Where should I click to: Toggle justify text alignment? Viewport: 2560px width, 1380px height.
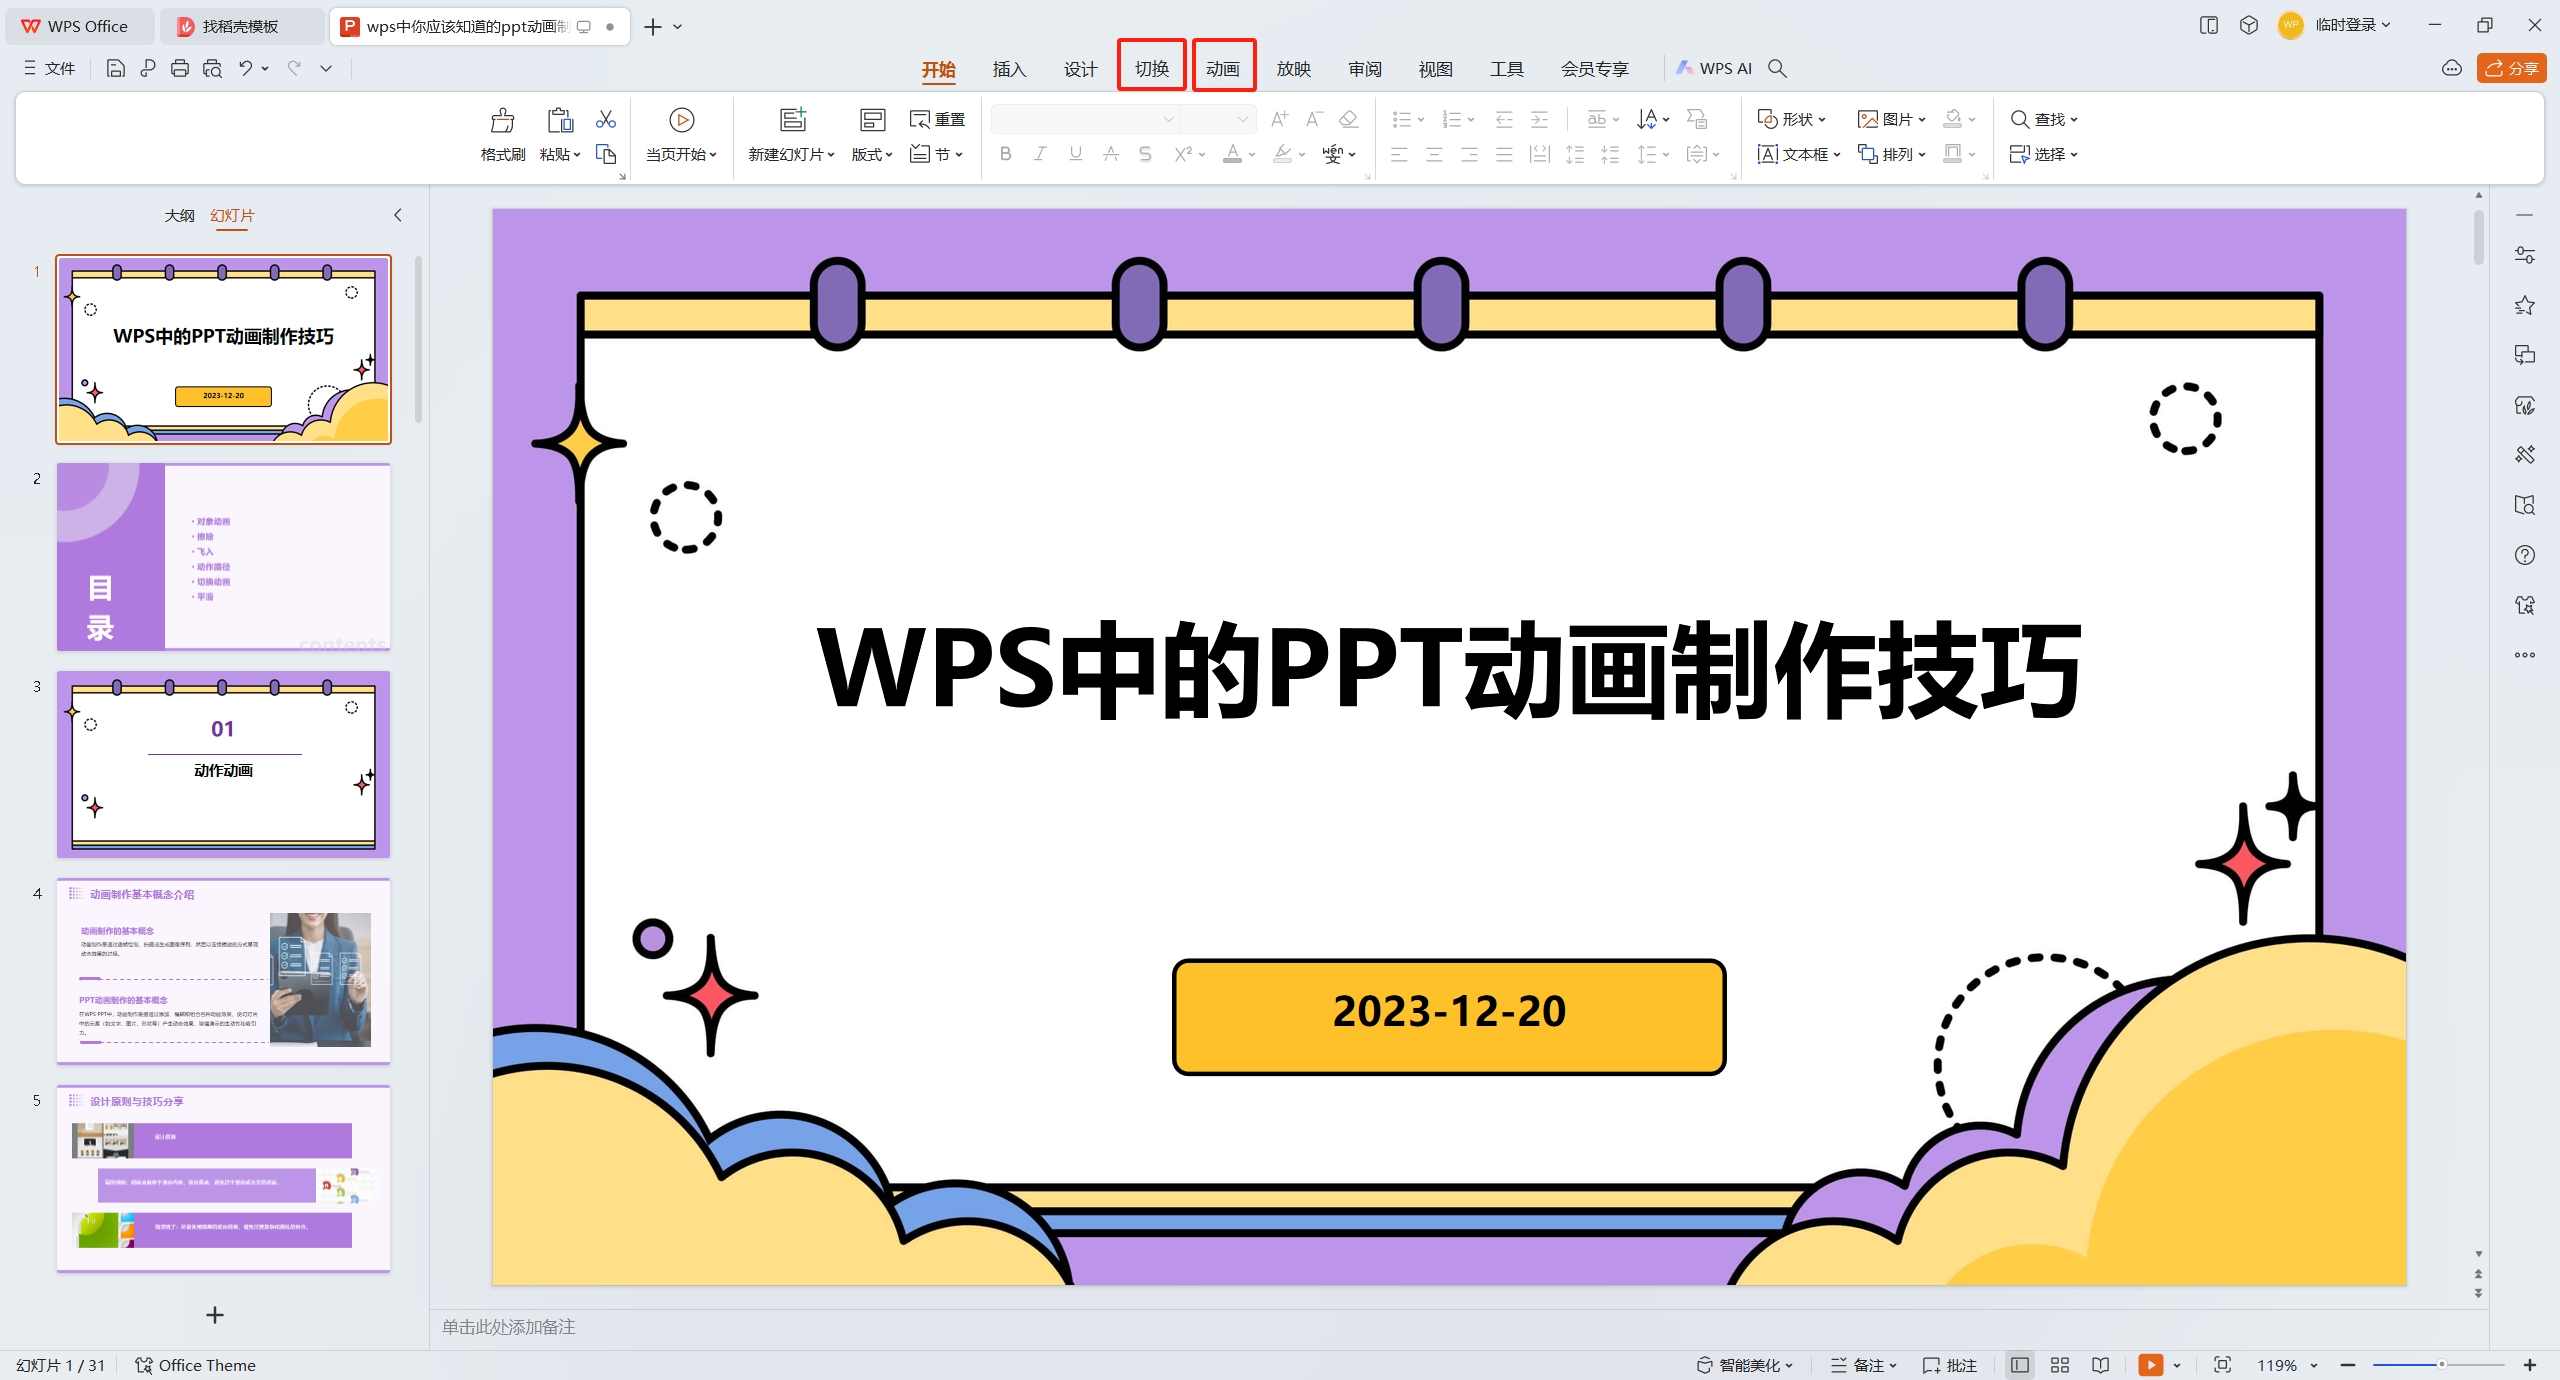tap(1504, 154)
